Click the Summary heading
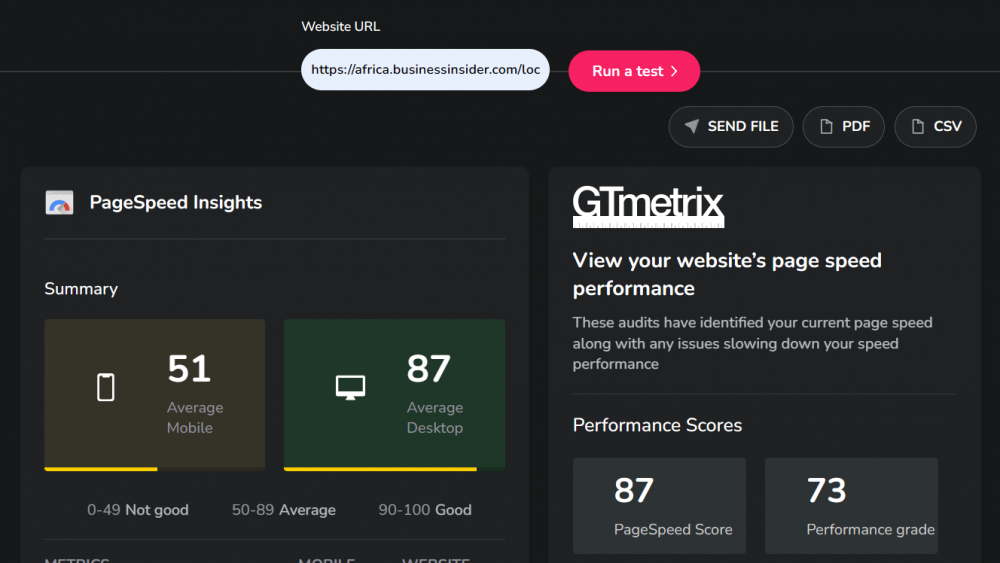The image size is (1000, 563). click(81, 289)
